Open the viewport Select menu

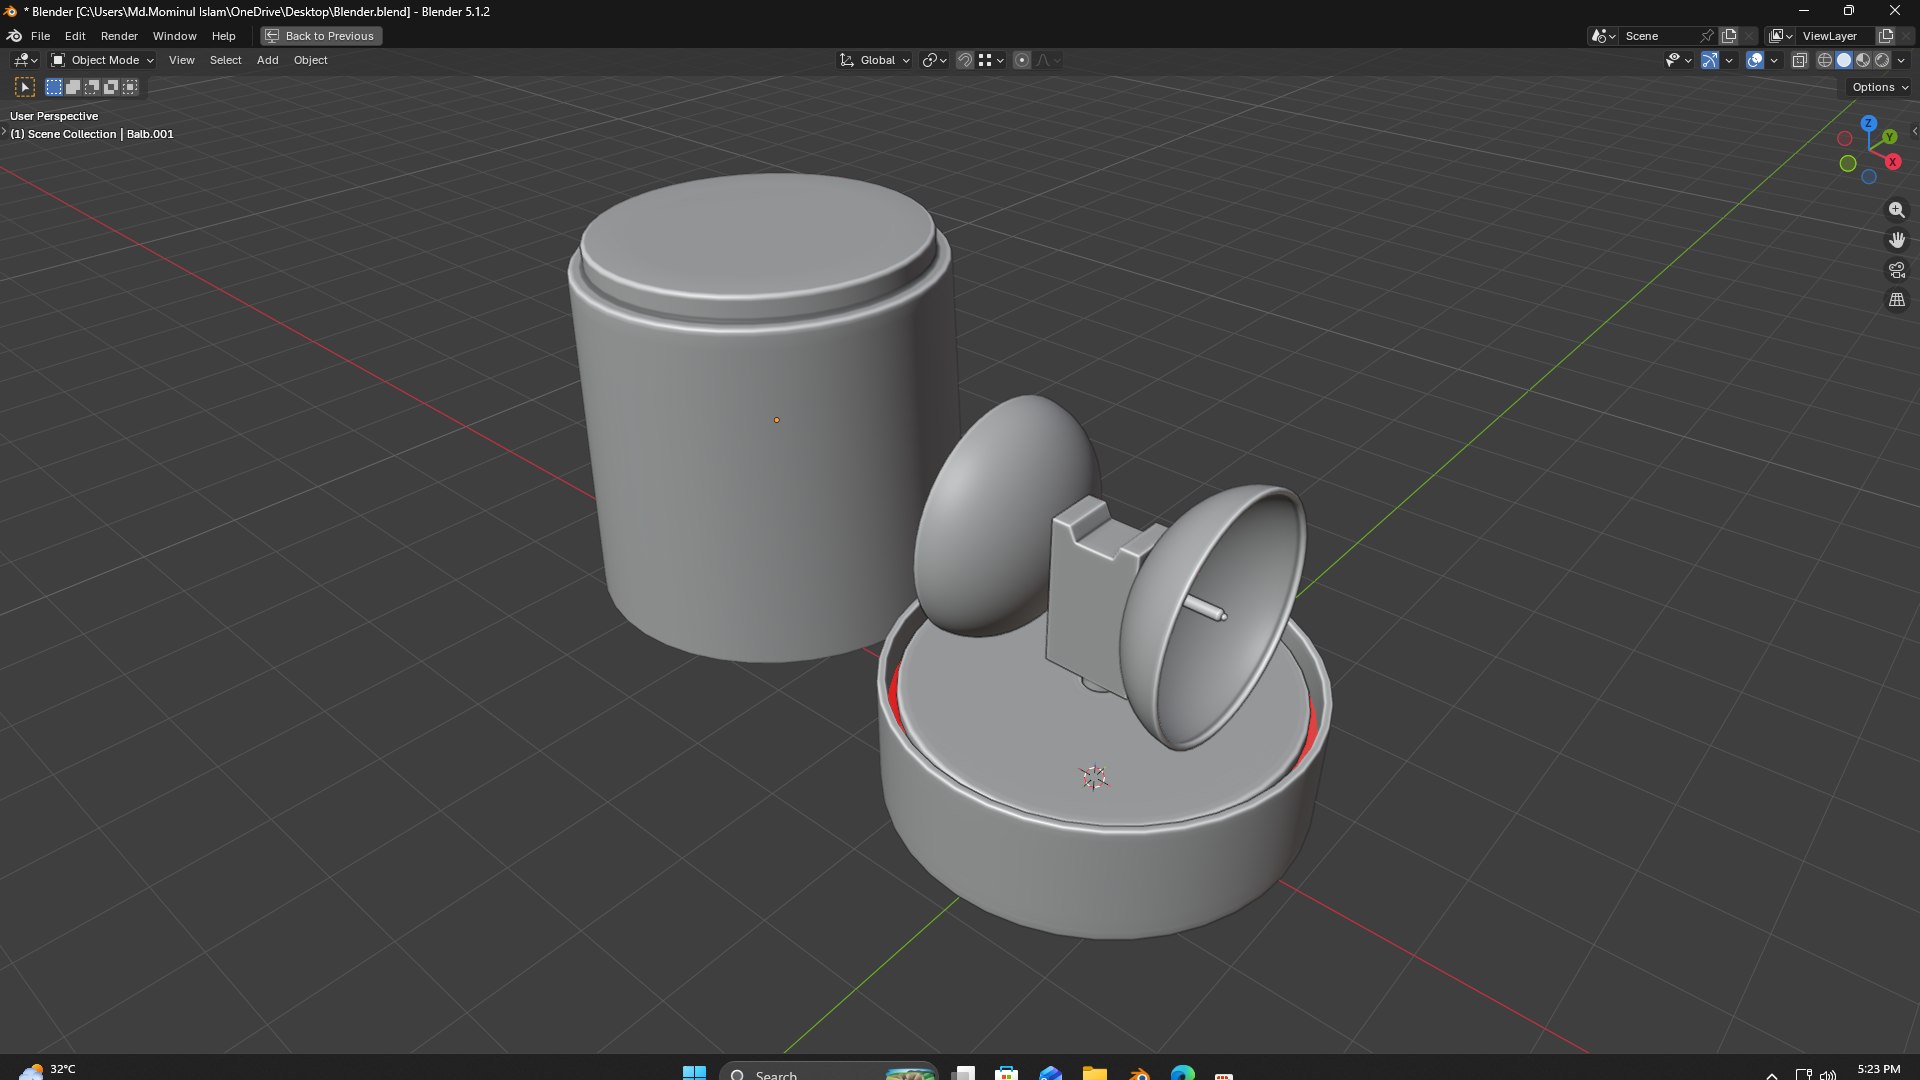(225, 60)
